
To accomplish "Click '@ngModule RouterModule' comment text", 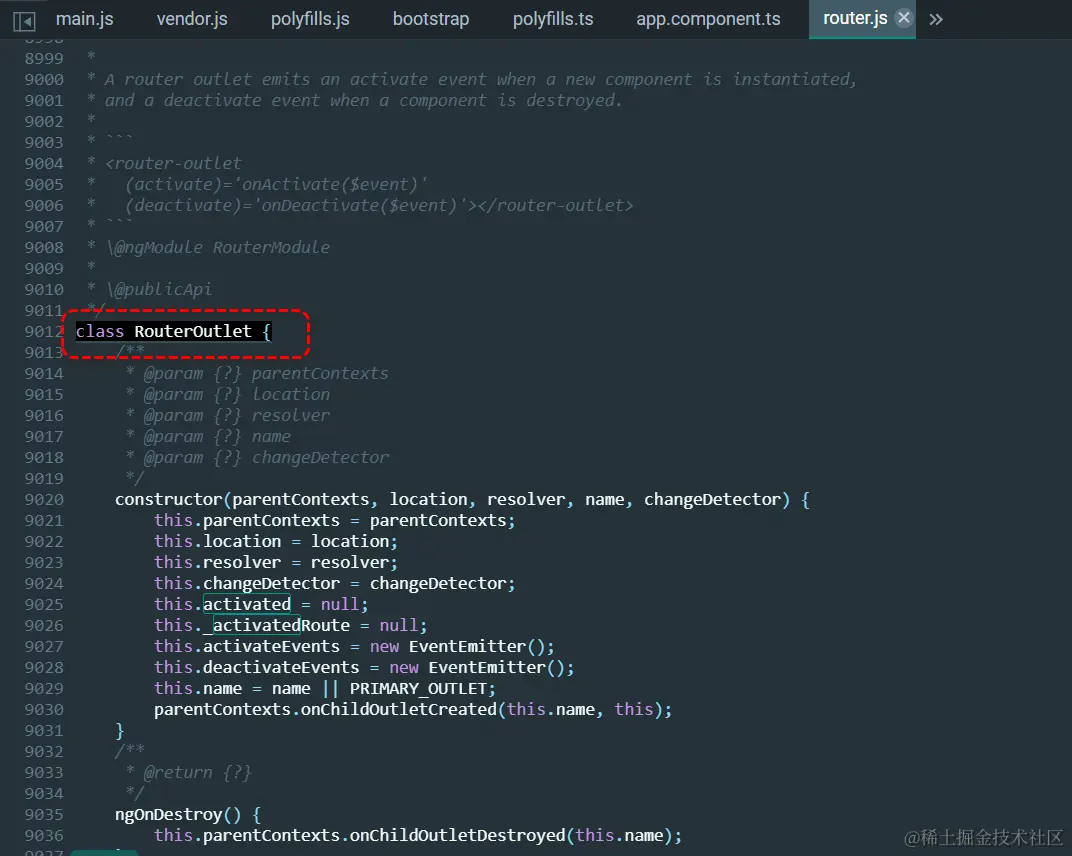I will click(222, 248).
